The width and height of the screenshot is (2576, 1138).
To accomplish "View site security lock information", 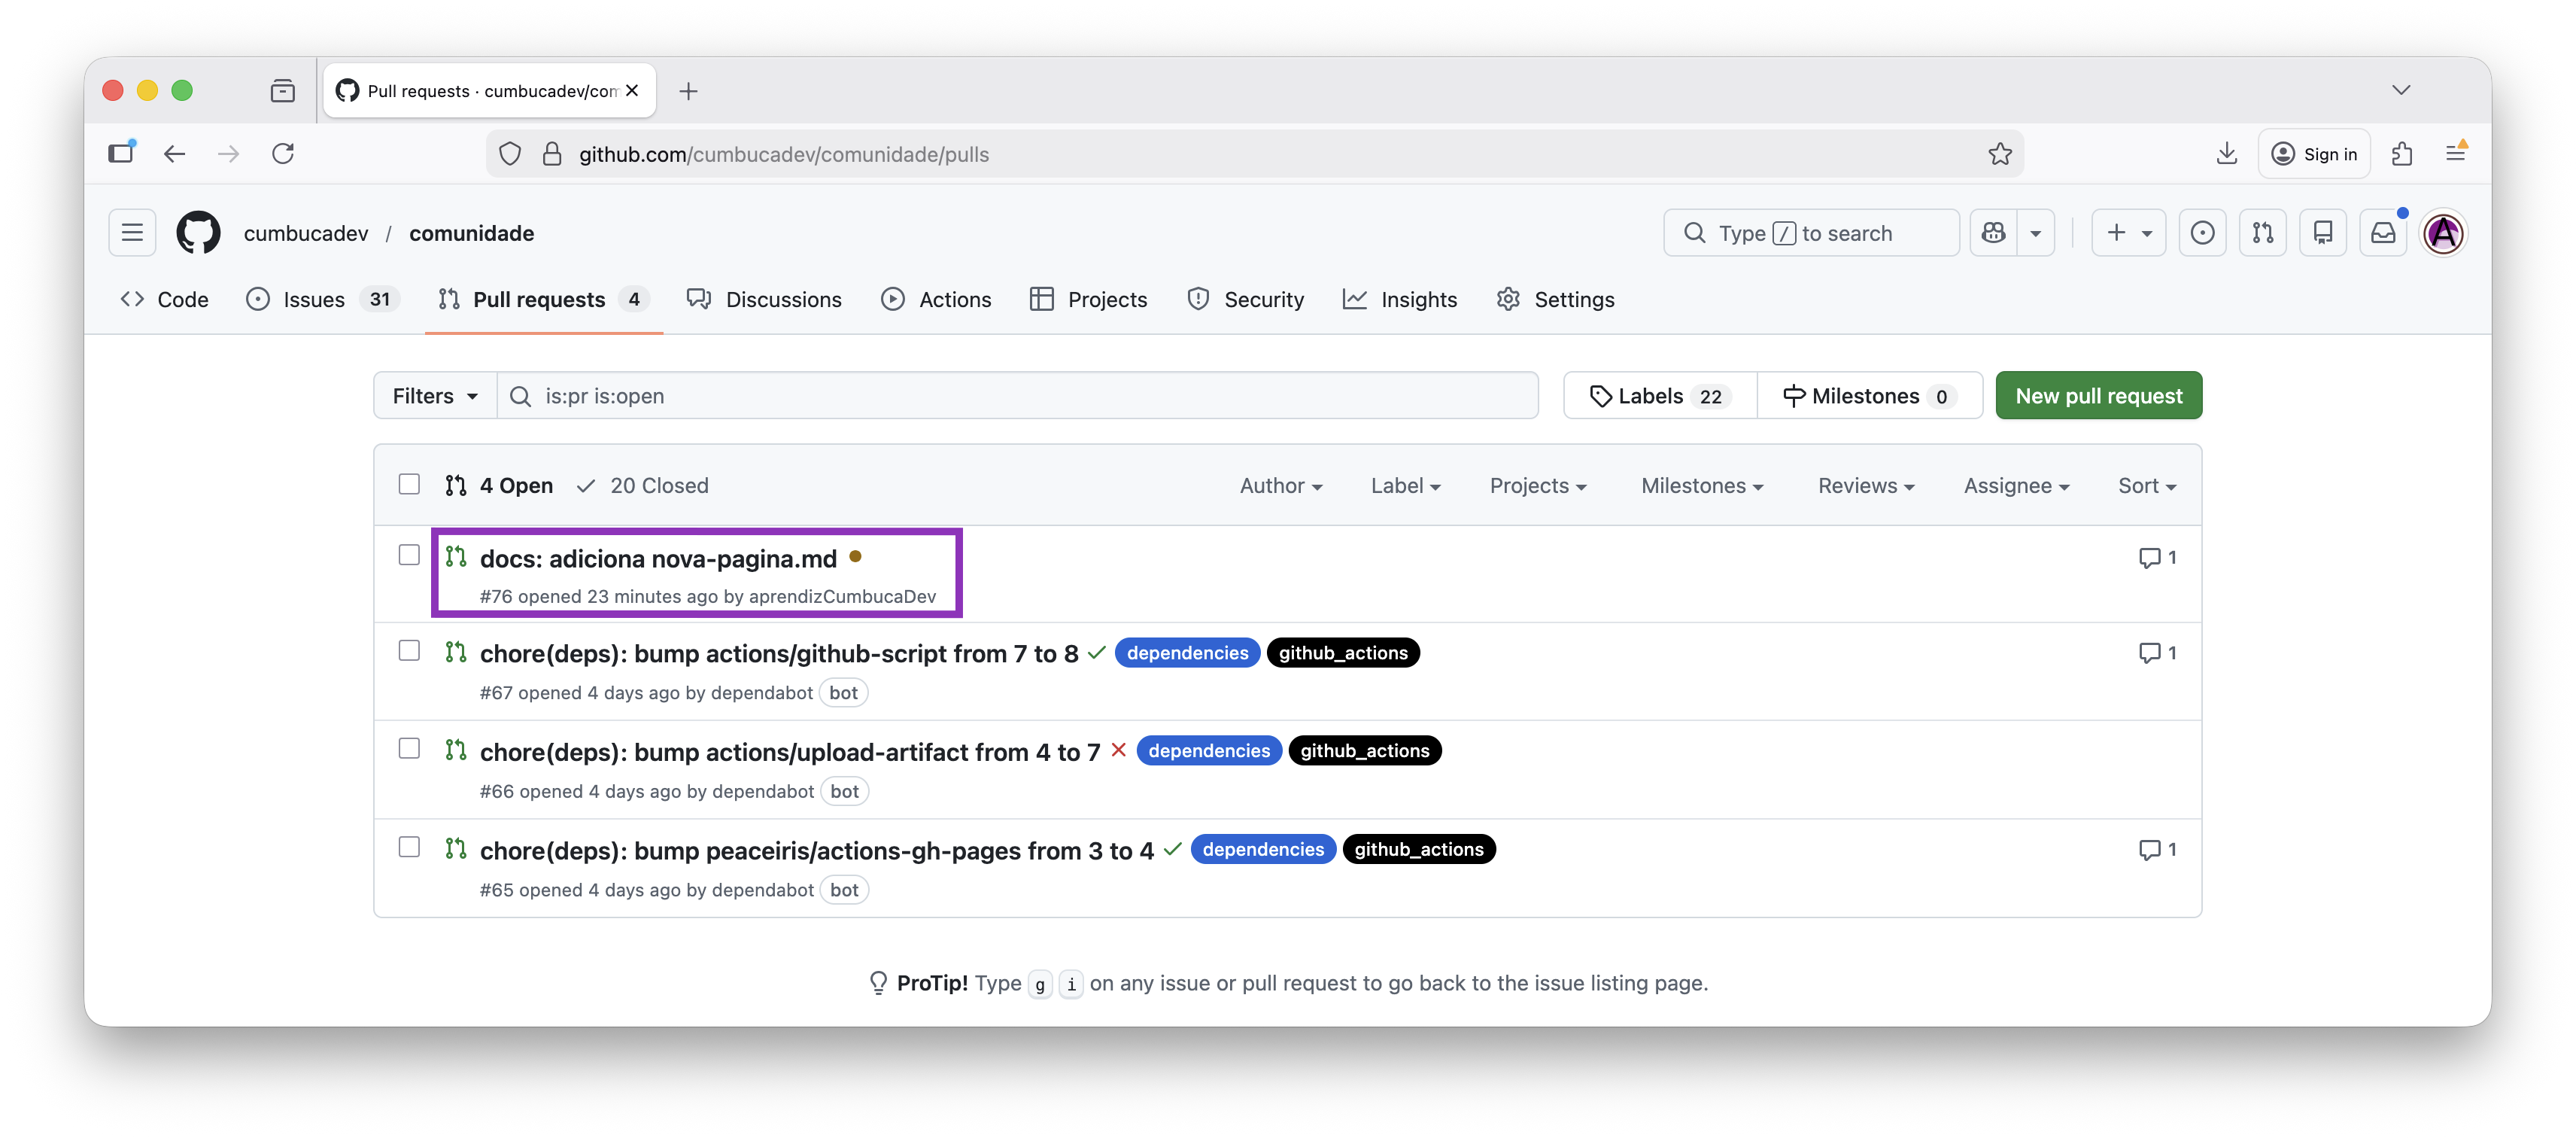I will [x=552, y=154].
